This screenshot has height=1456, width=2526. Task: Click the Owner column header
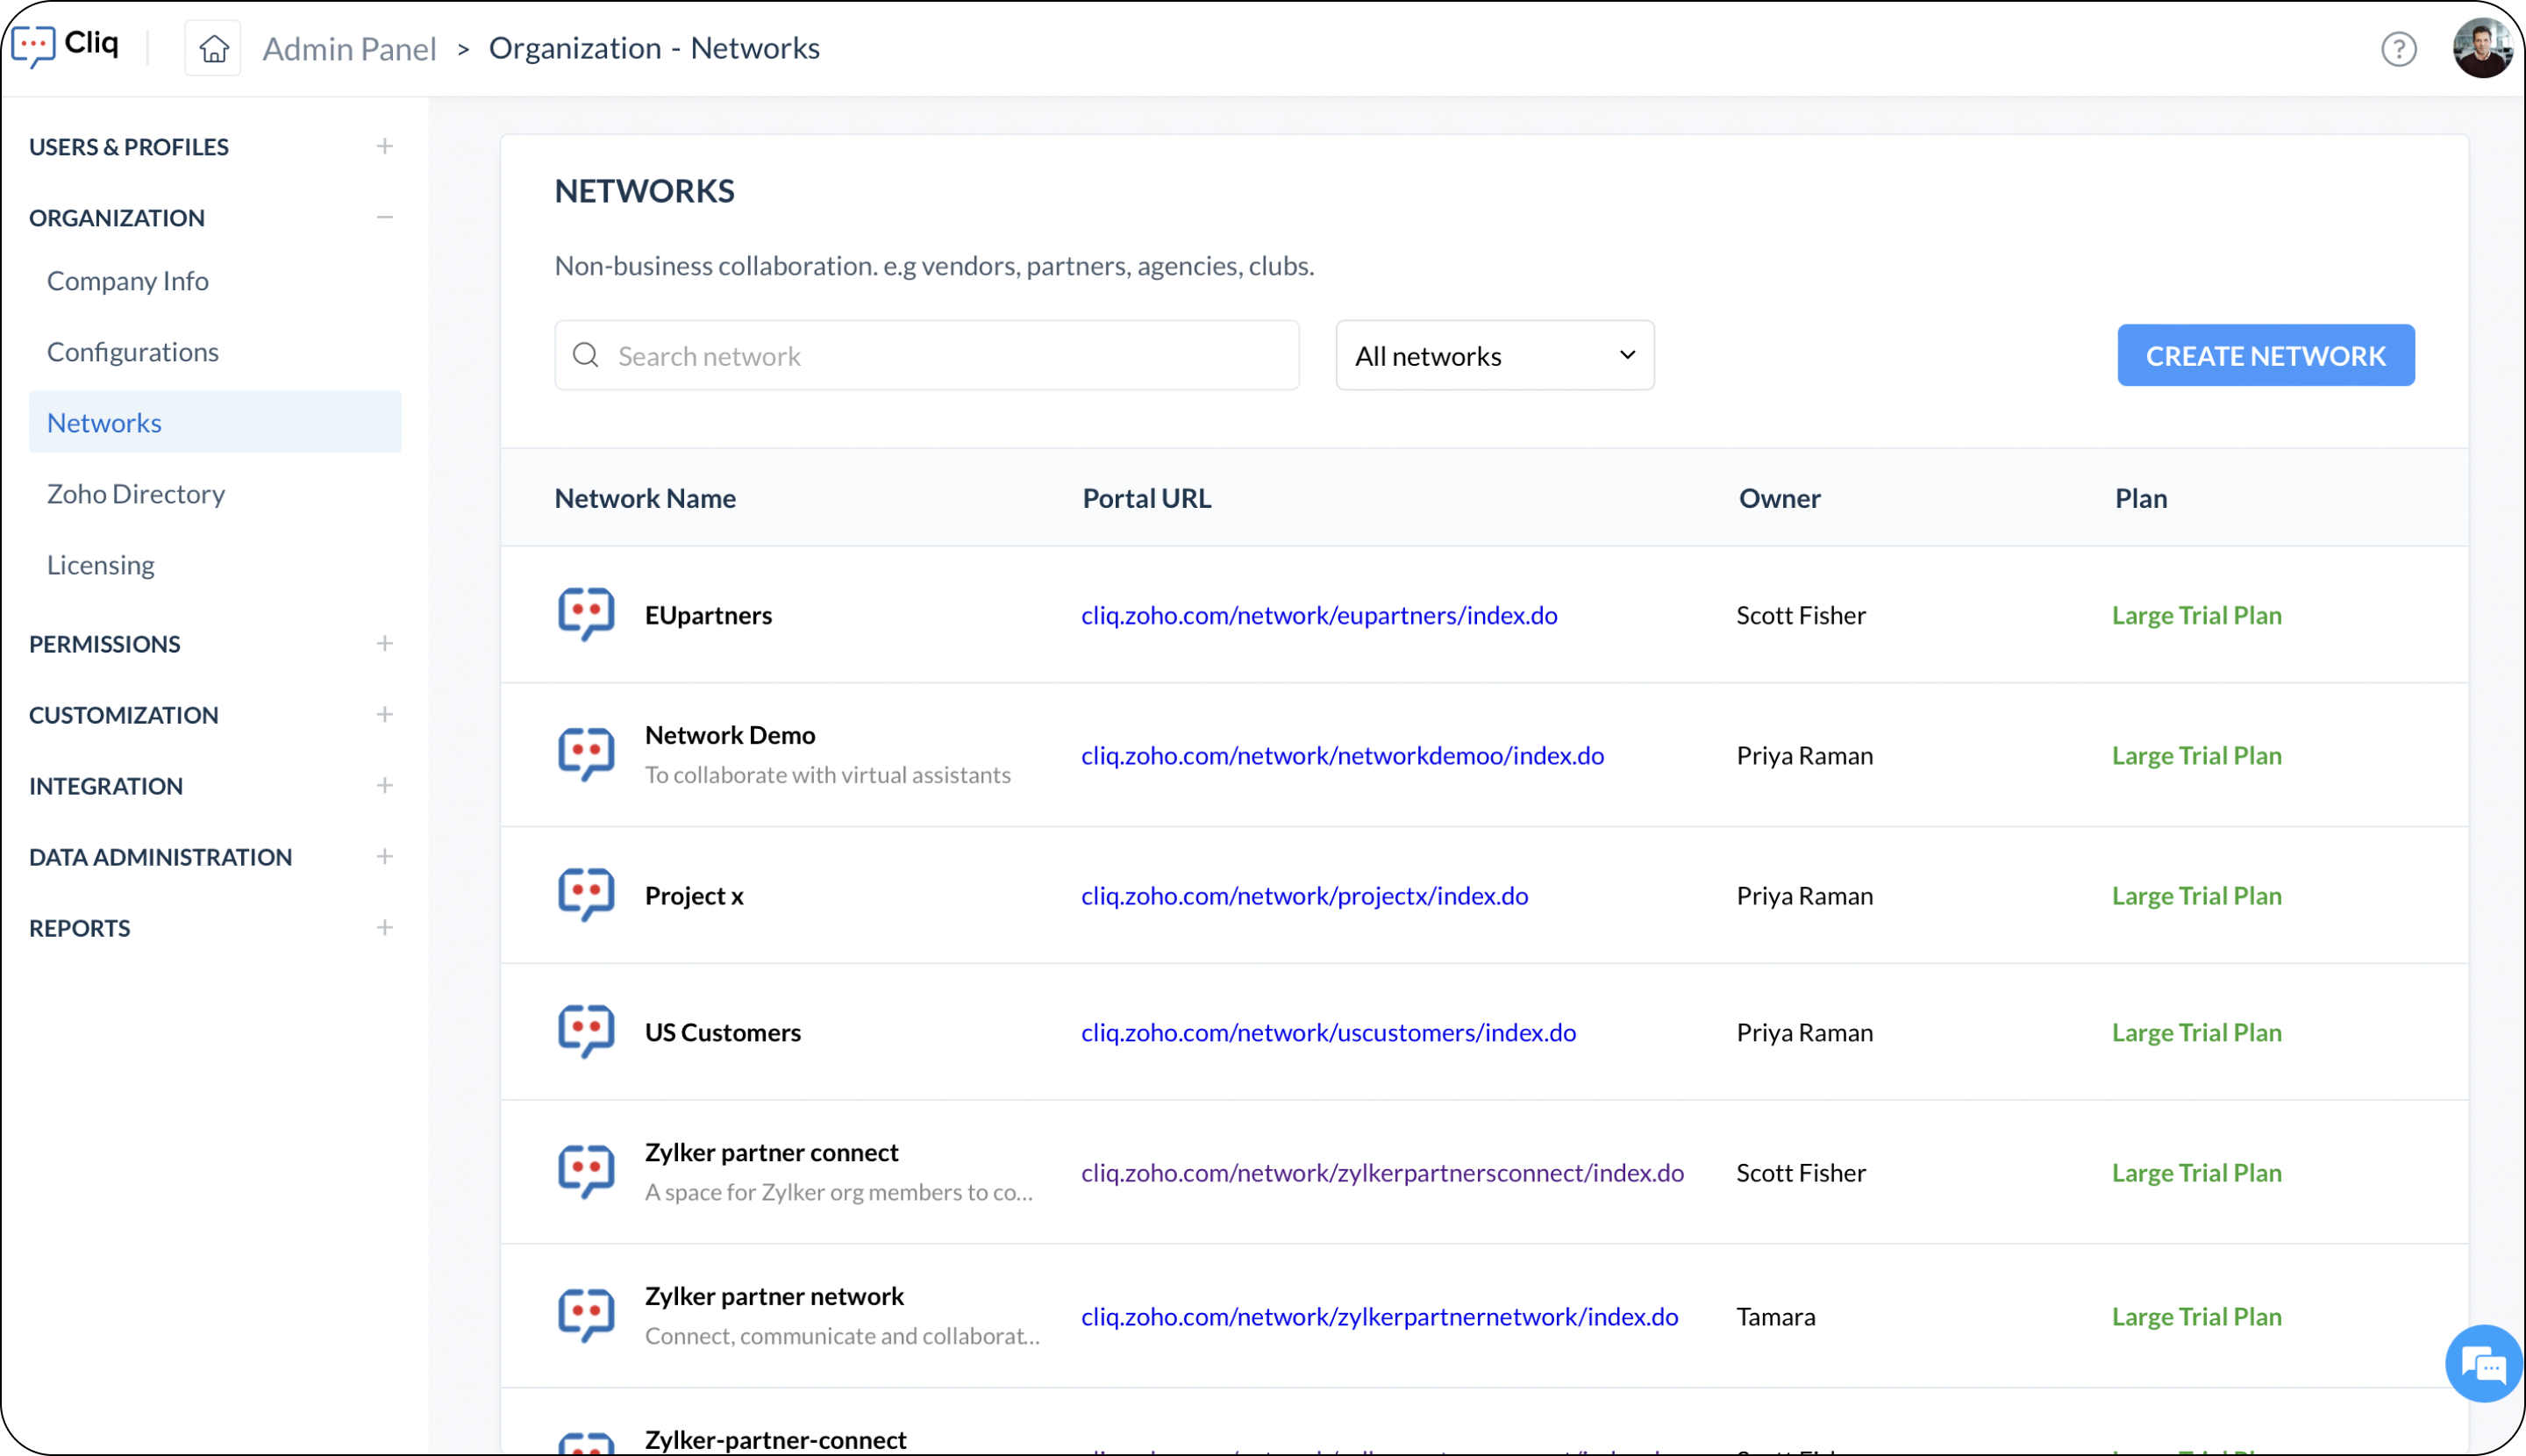(x=1779, y=498)
